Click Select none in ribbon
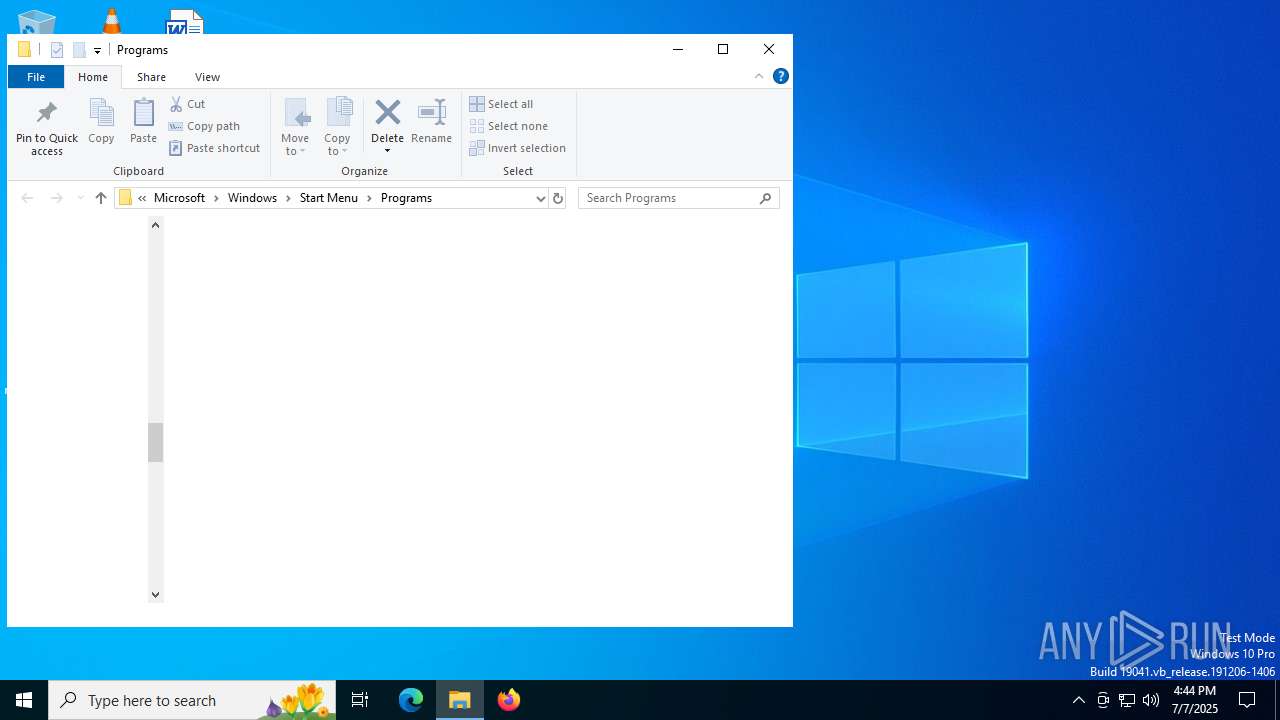The height and width of the screenshot is (720, 1280). (x=508, y=126)
